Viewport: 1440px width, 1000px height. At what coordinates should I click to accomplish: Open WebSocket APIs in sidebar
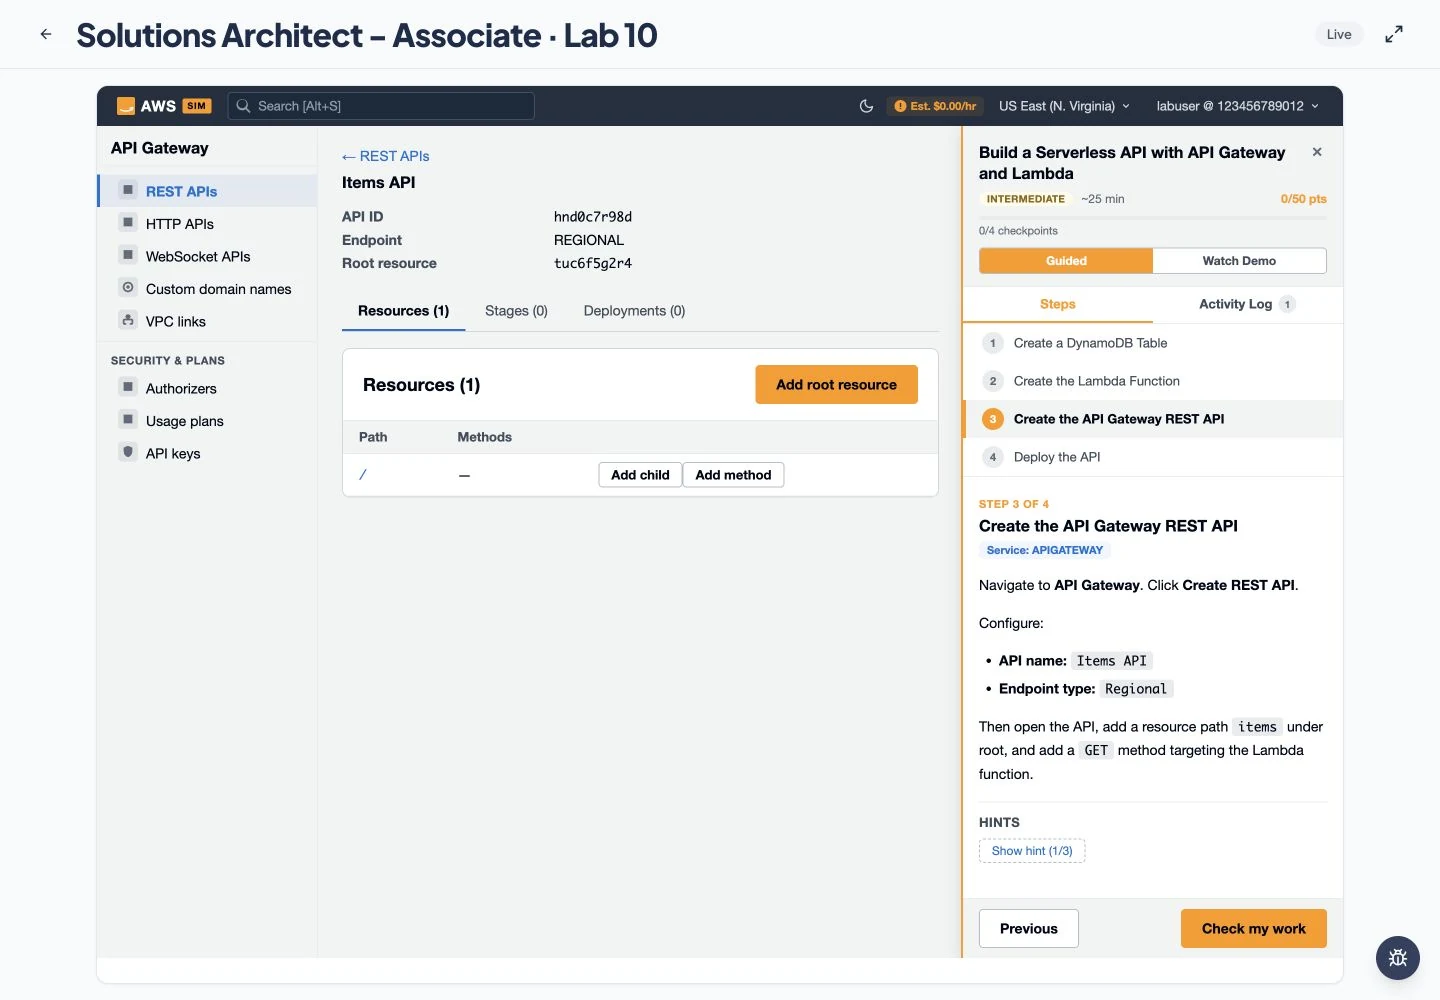point(207,256)
